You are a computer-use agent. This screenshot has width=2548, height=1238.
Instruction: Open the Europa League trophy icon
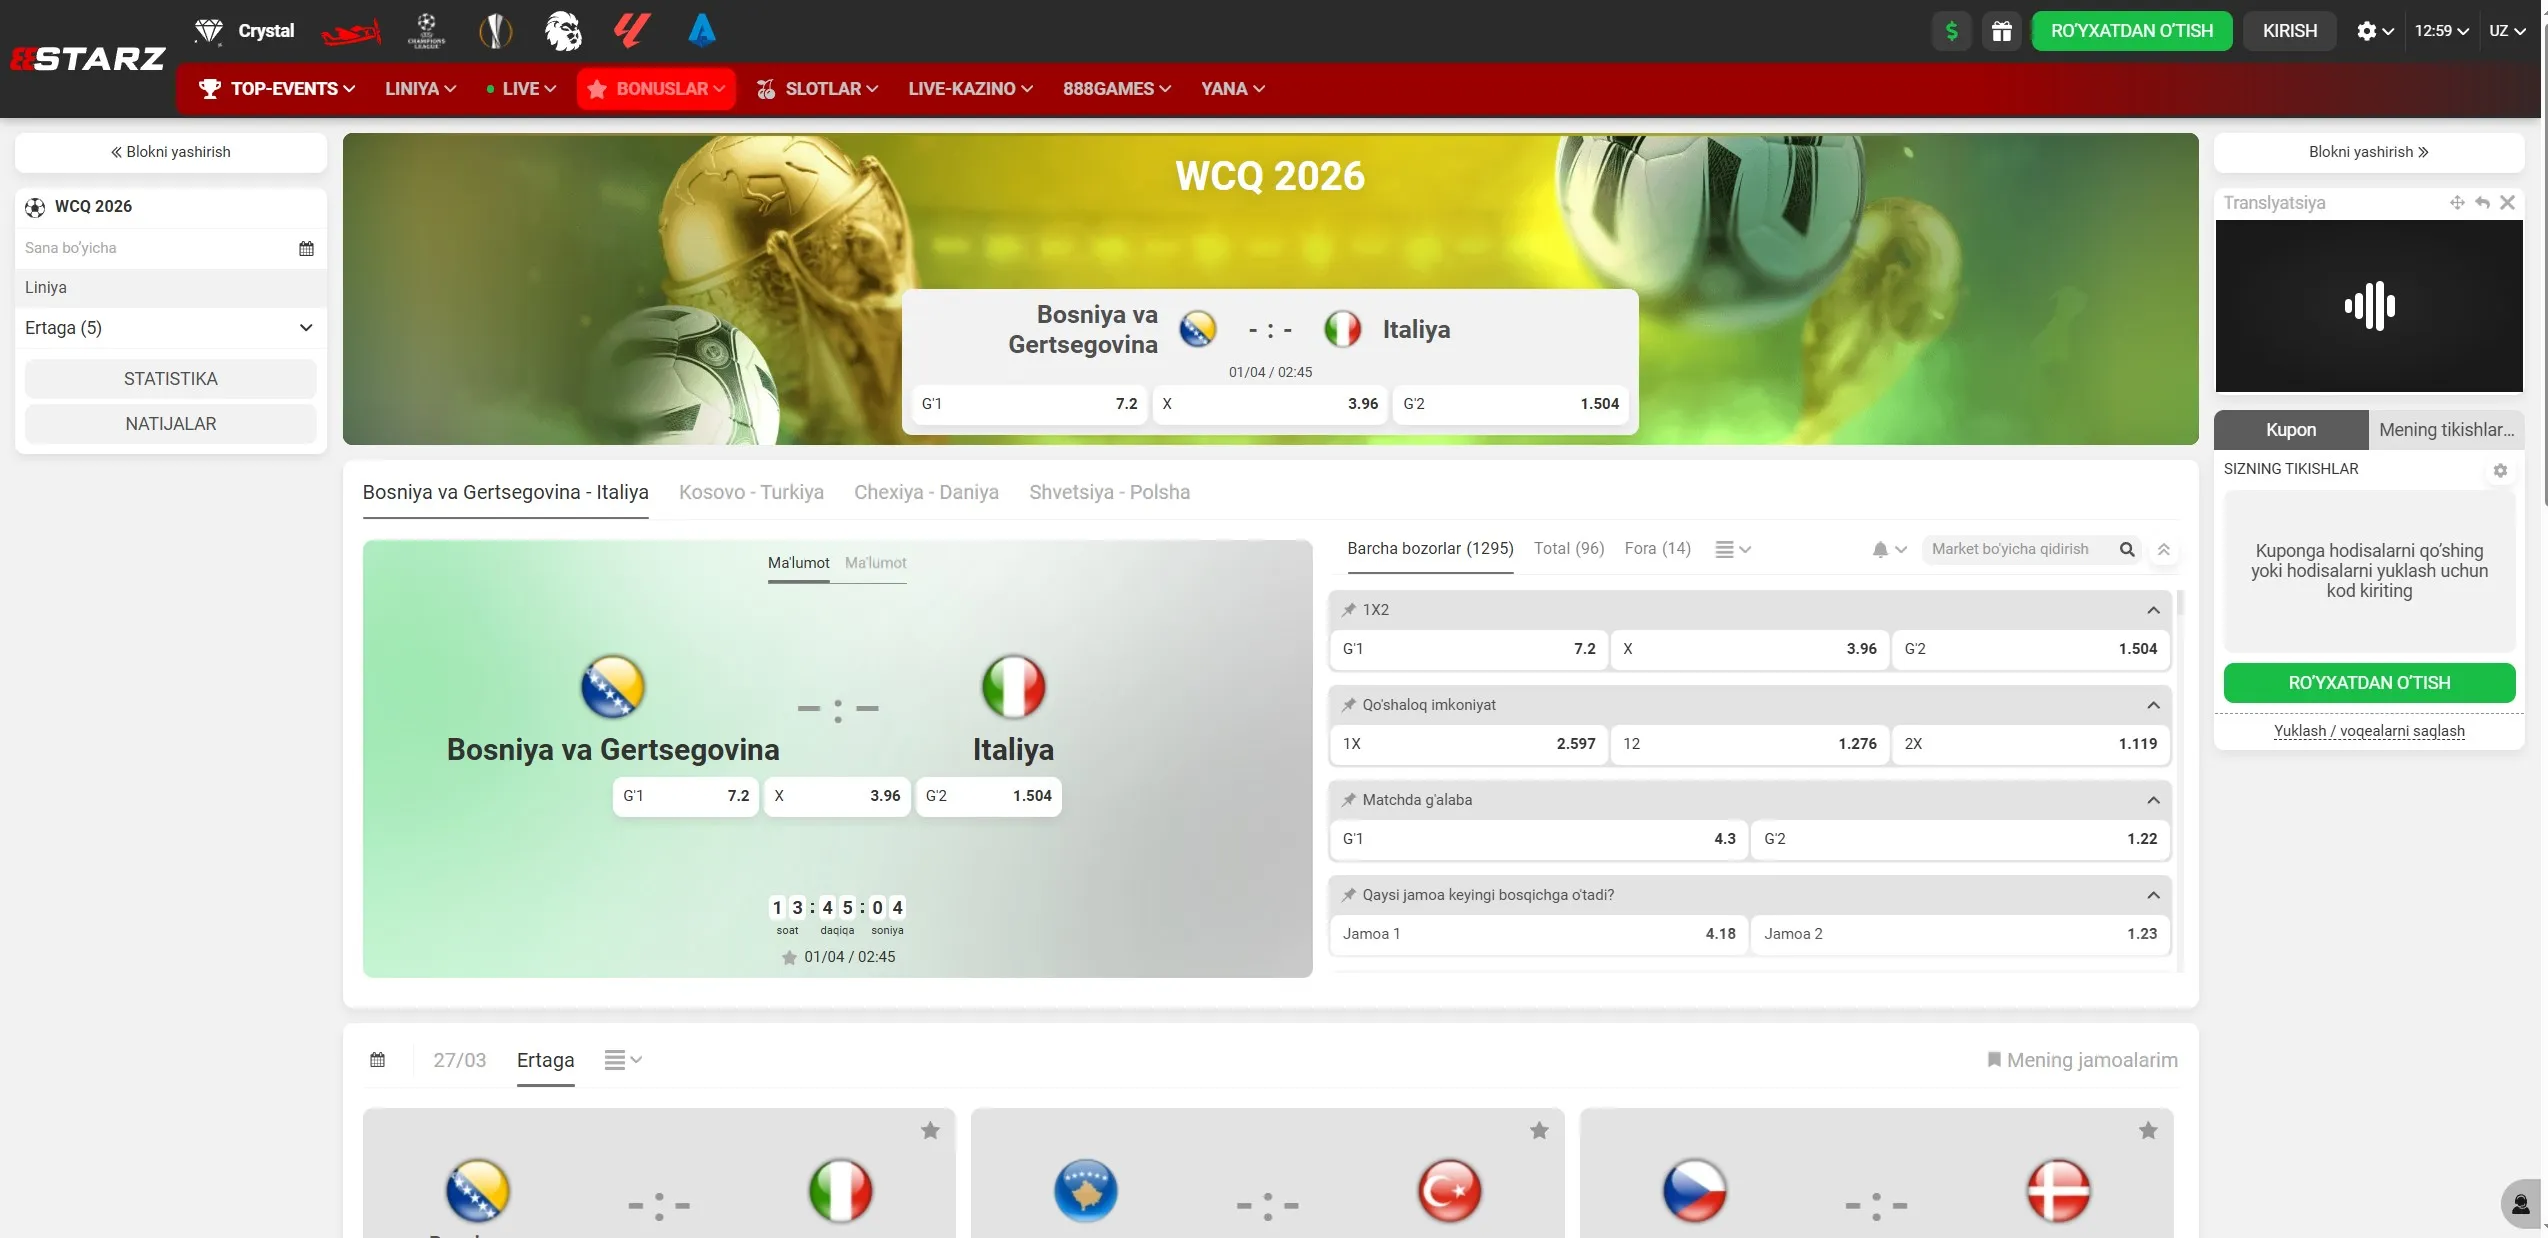[x=495, y=31]
